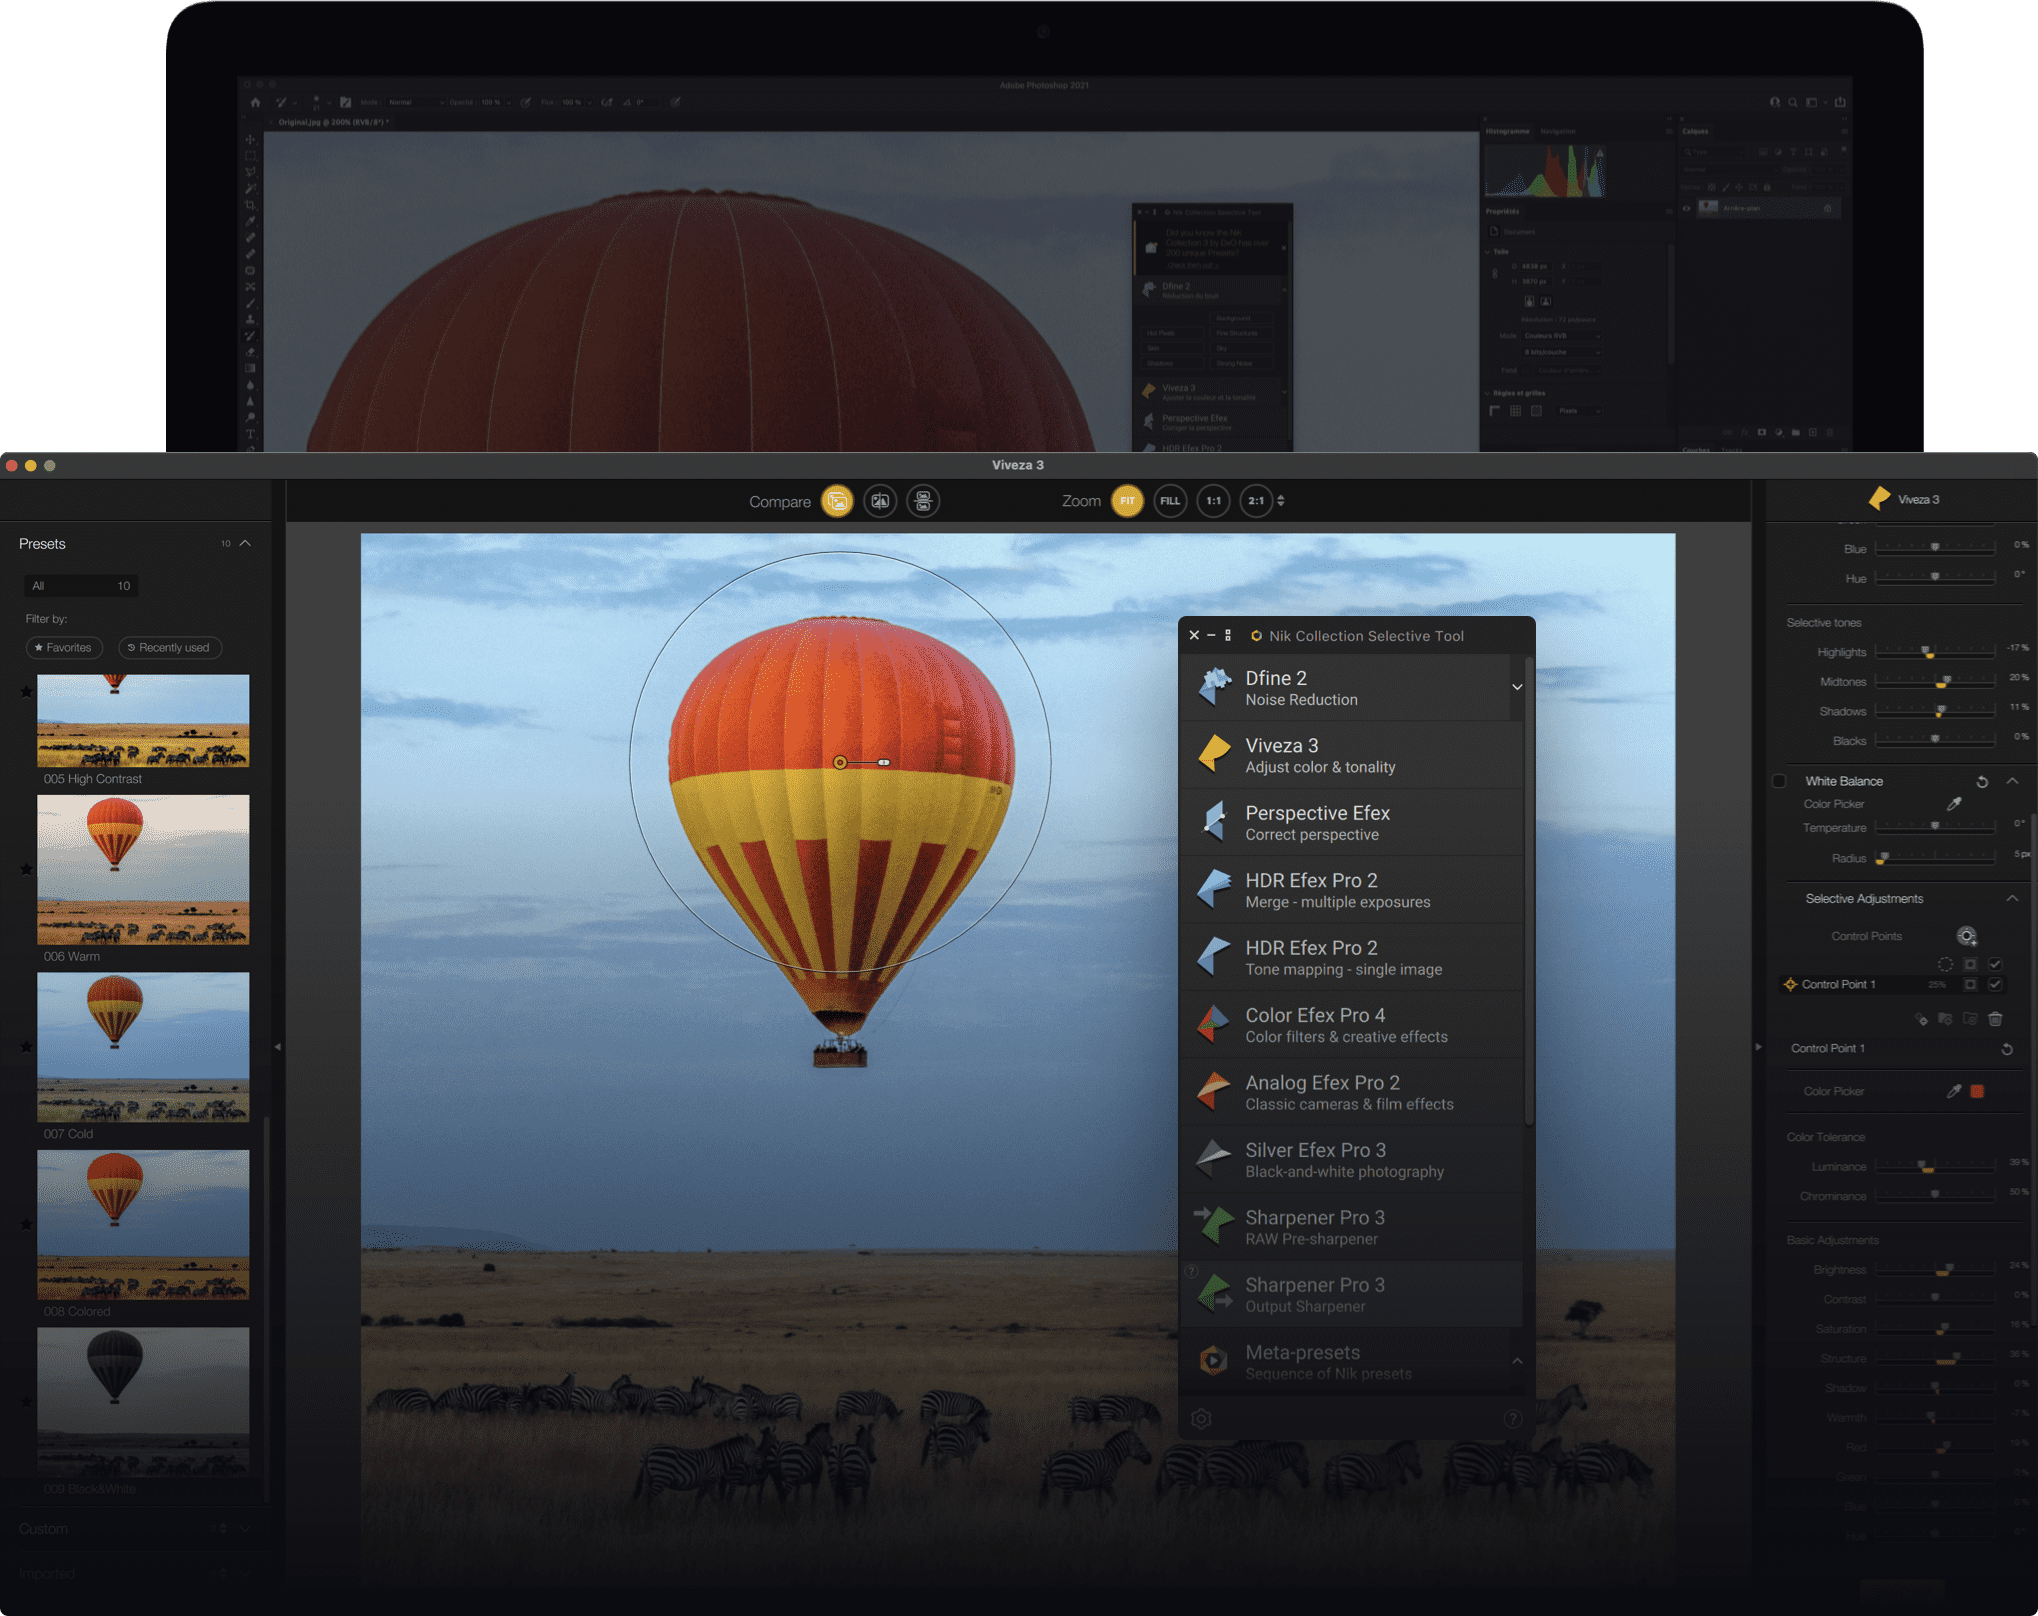Image resolution: width=2038 pixels, height=1616 pixels.
Task: Collapse the White Balance section
Action: 2012,781
